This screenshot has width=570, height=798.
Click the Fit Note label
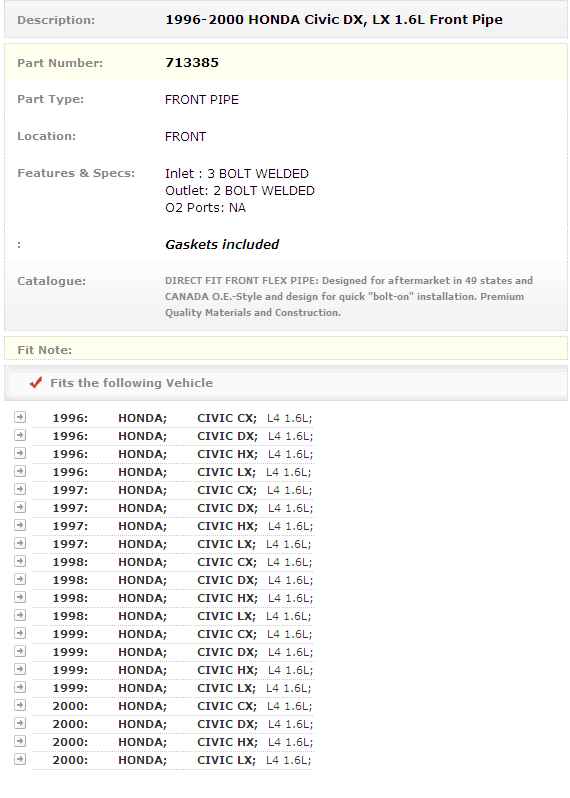[44, 350]
